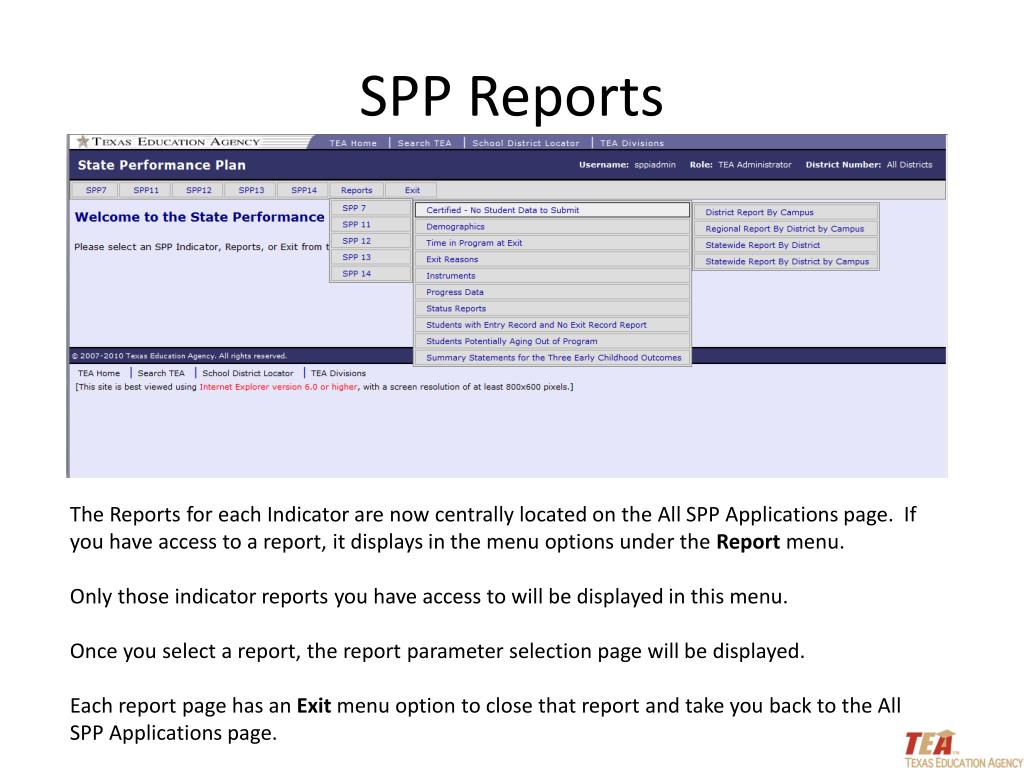Select the Demographics report
The image size is (1024, 768).
coord(552,227)
